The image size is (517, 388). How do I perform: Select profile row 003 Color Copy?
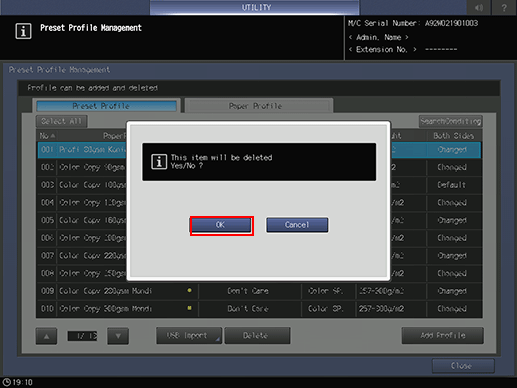[259, 185]
